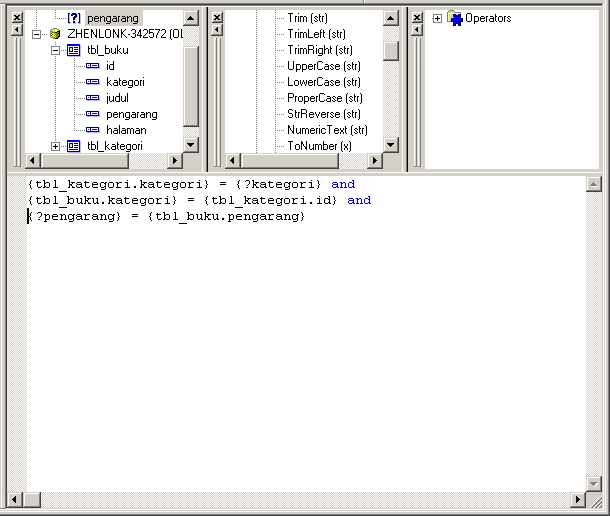Expand the Operators folder node

437,19
